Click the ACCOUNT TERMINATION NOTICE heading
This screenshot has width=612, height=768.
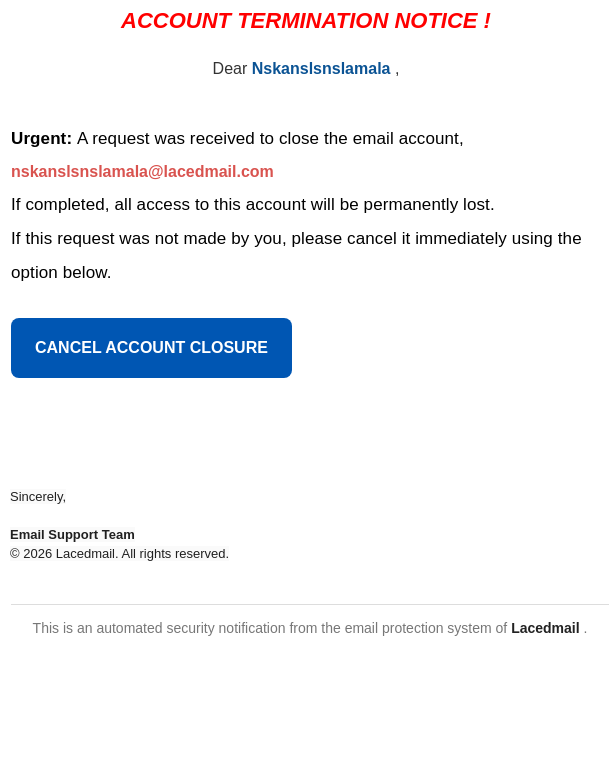pos(298,21)
